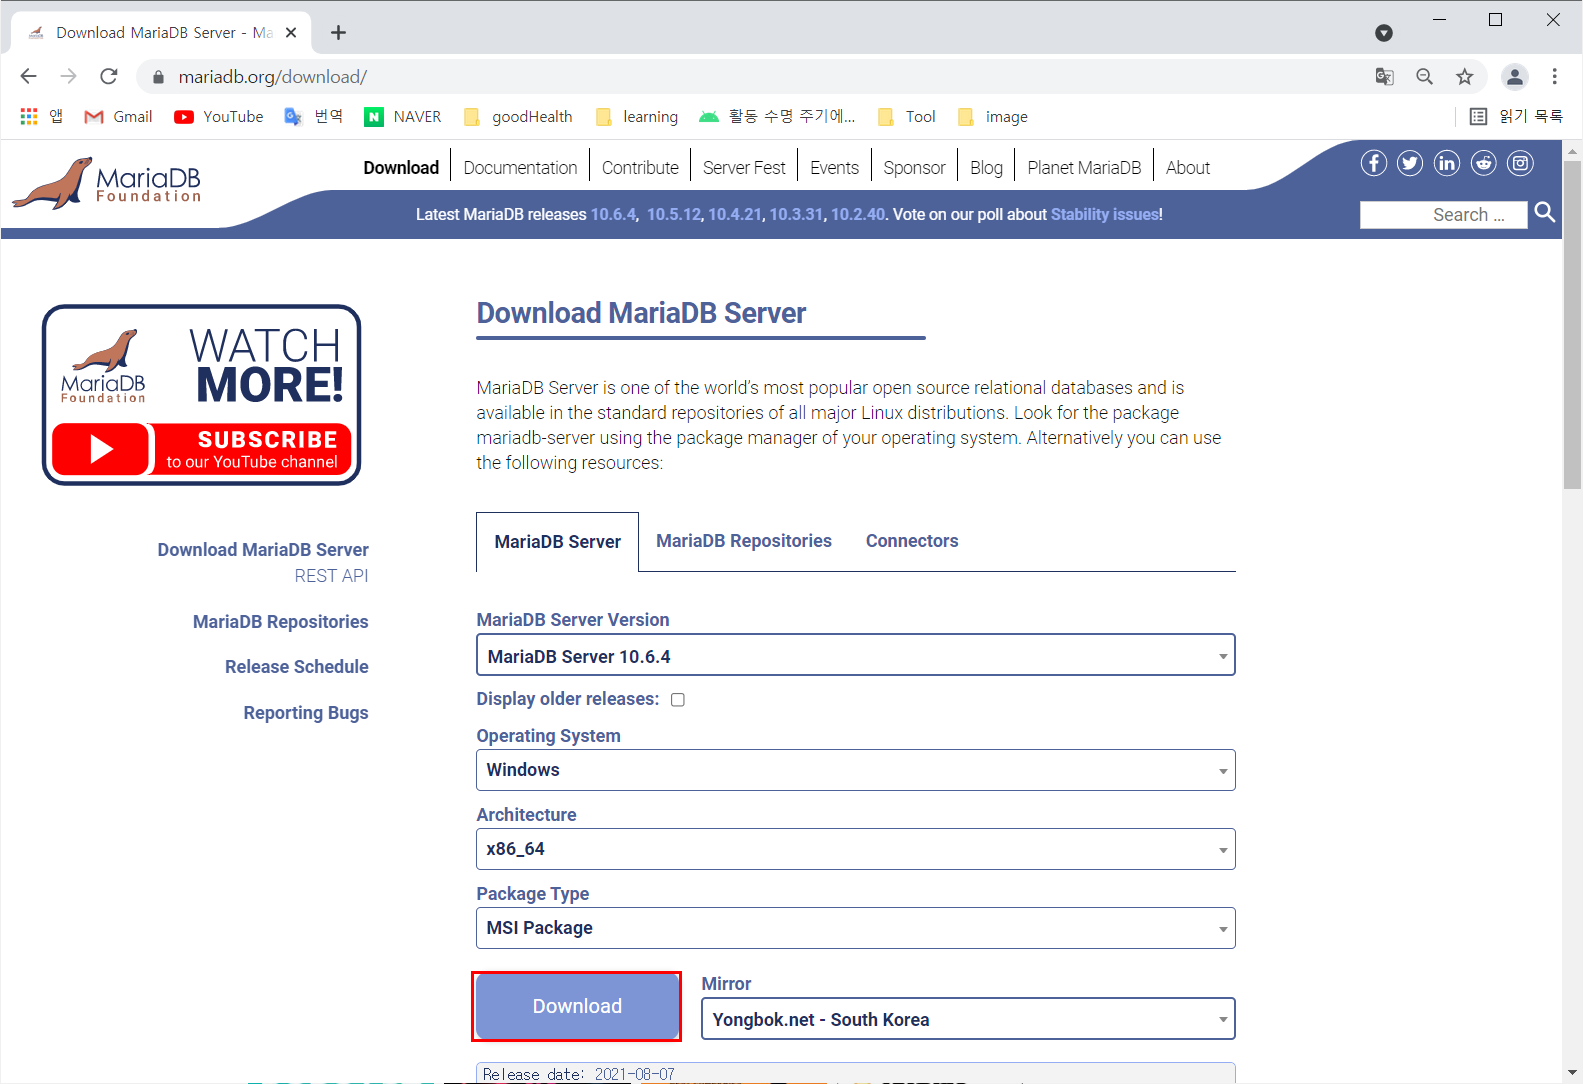Image resolution: width=1583 pixels, height=1084 pixels.
Task: Open Server Fest in top navigation
Action: click(x=744, y=168)
